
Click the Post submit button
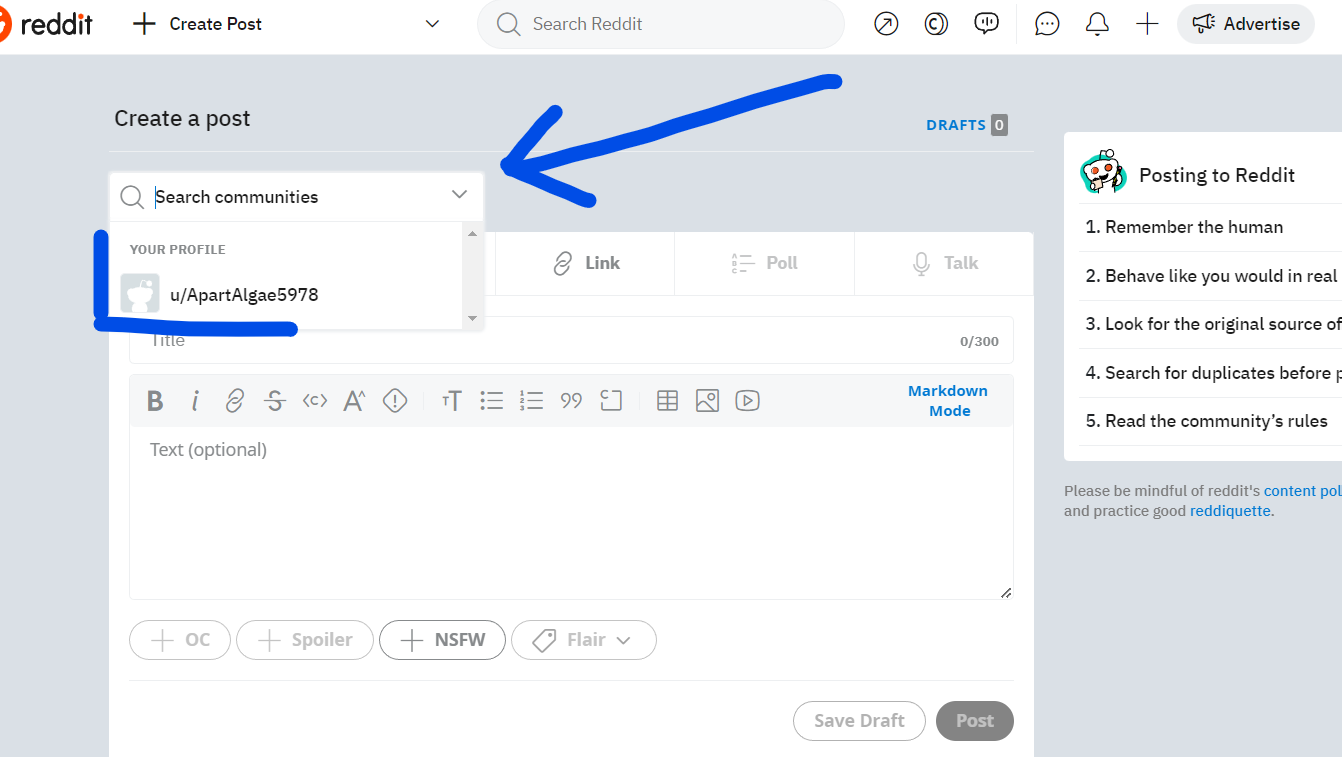click(975, 720)
